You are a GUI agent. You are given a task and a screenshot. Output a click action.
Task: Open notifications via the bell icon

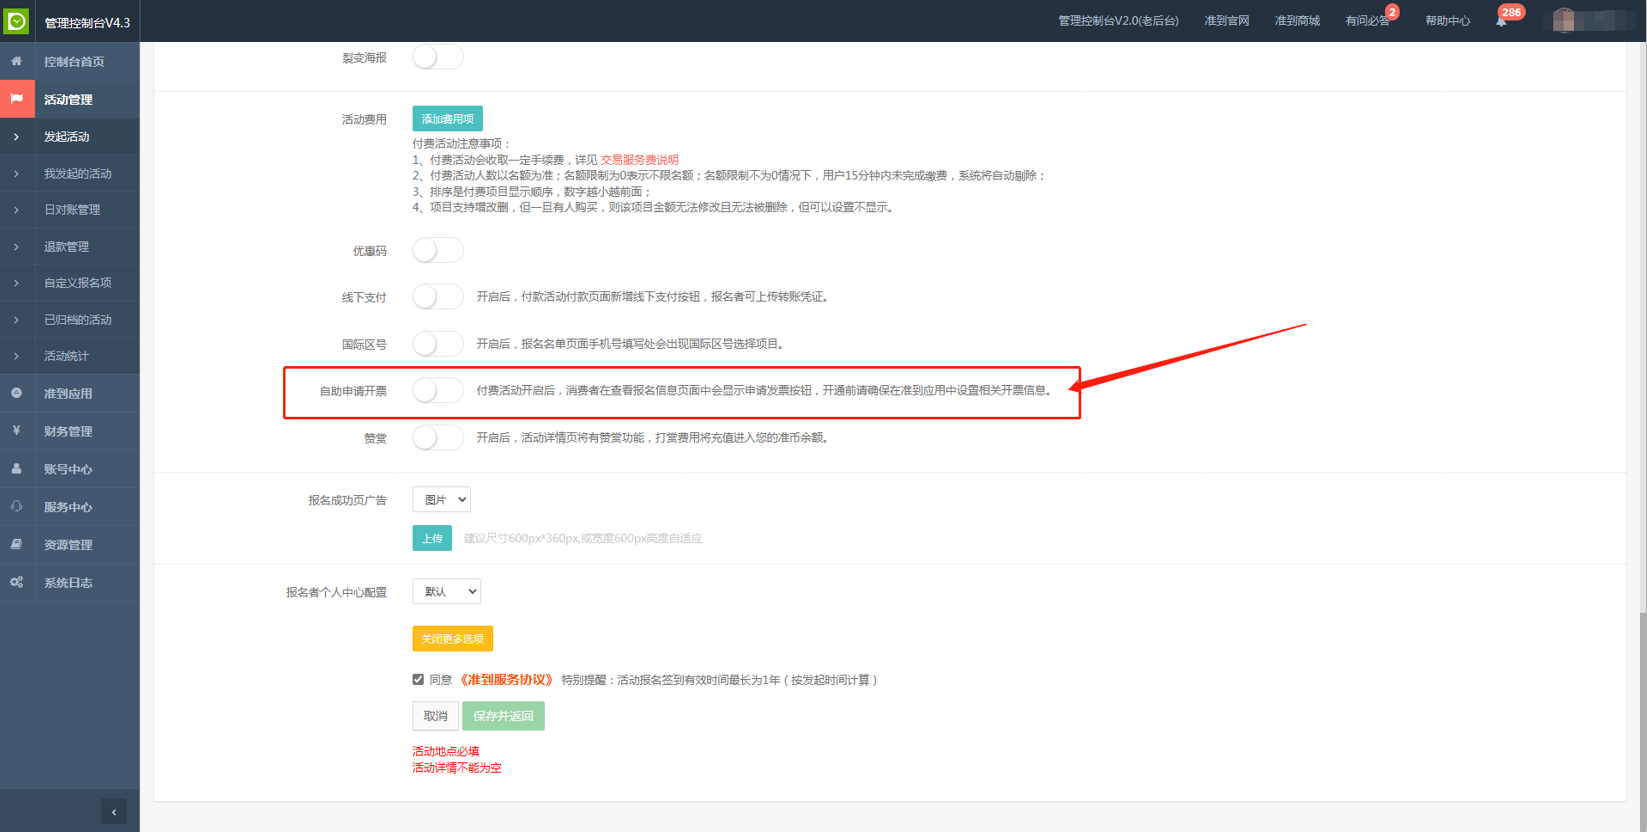click(1501, 21)
